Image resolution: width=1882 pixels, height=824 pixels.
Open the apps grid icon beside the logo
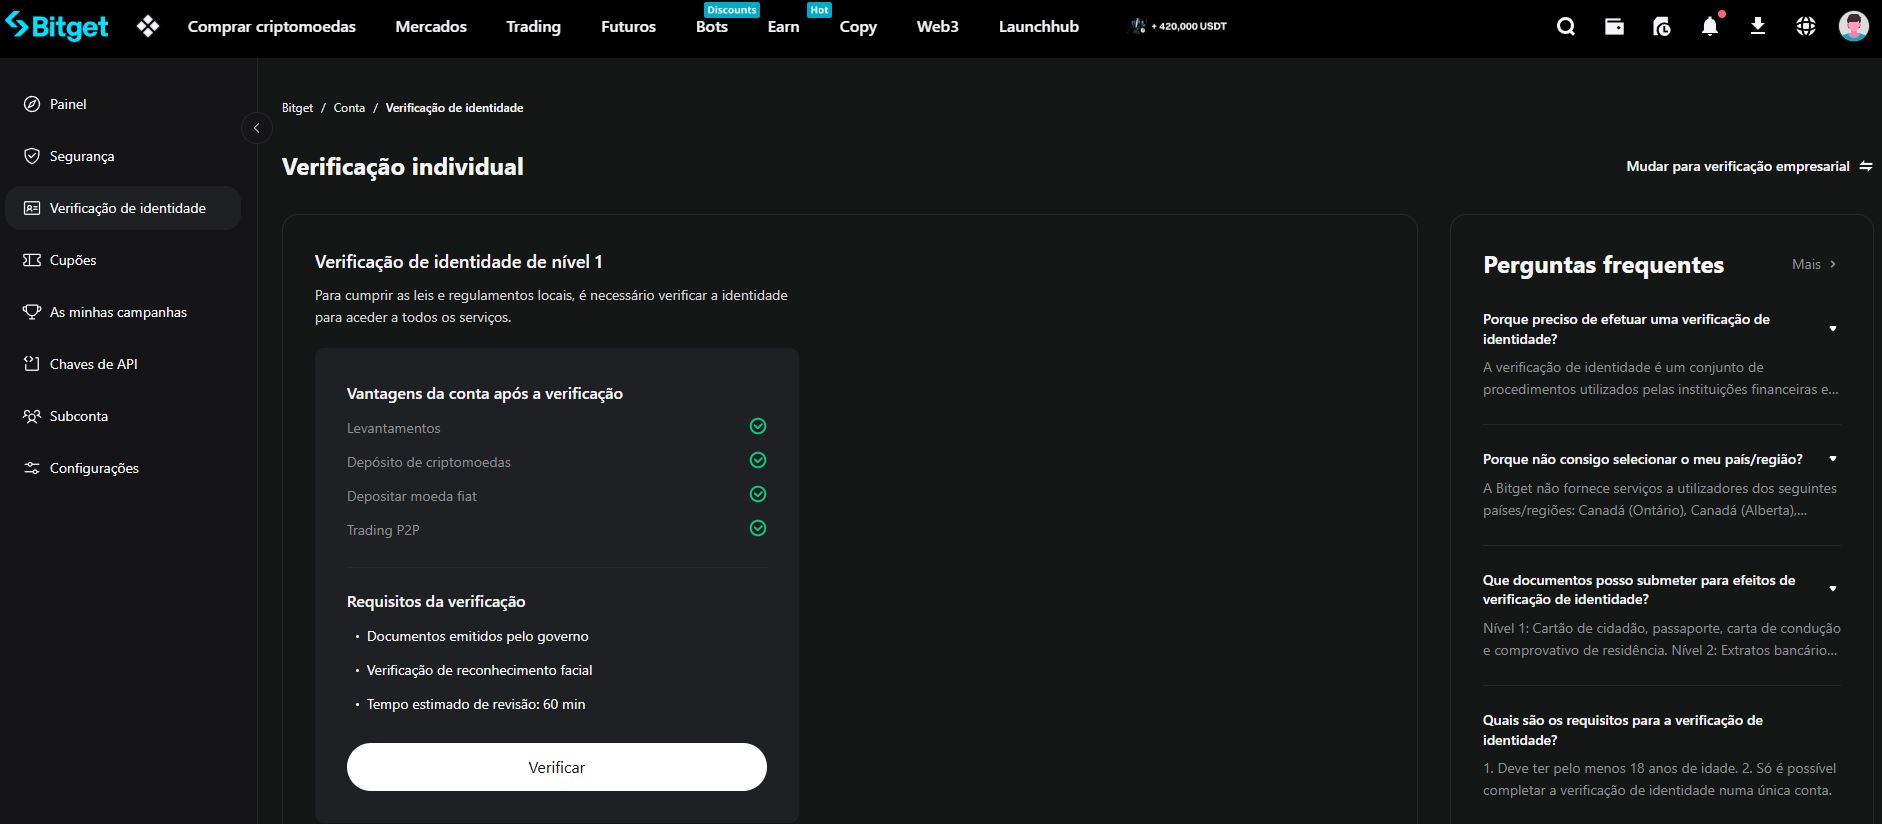pyautogui.click(x=148, y=27)
